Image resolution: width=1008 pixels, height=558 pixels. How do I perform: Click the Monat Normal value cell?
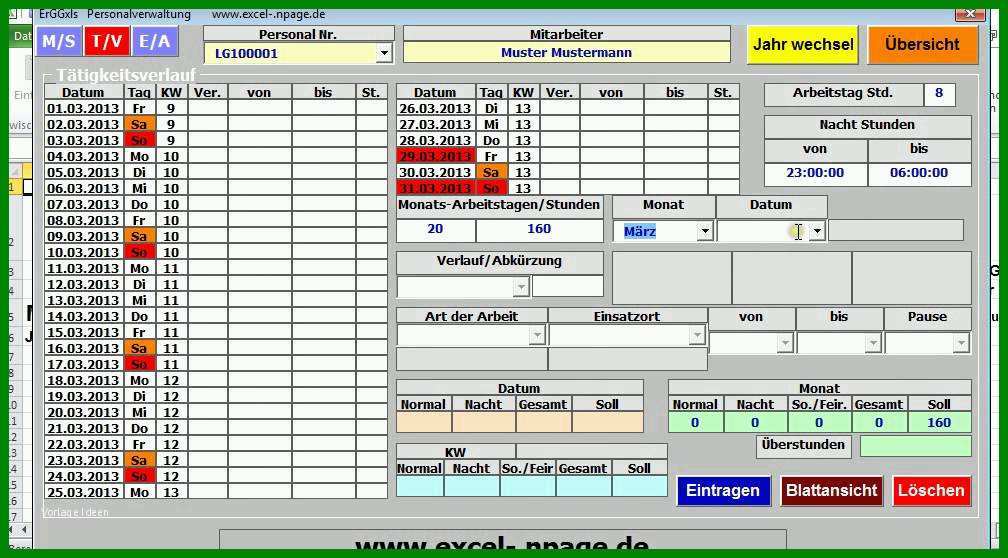tap(695, 422)
